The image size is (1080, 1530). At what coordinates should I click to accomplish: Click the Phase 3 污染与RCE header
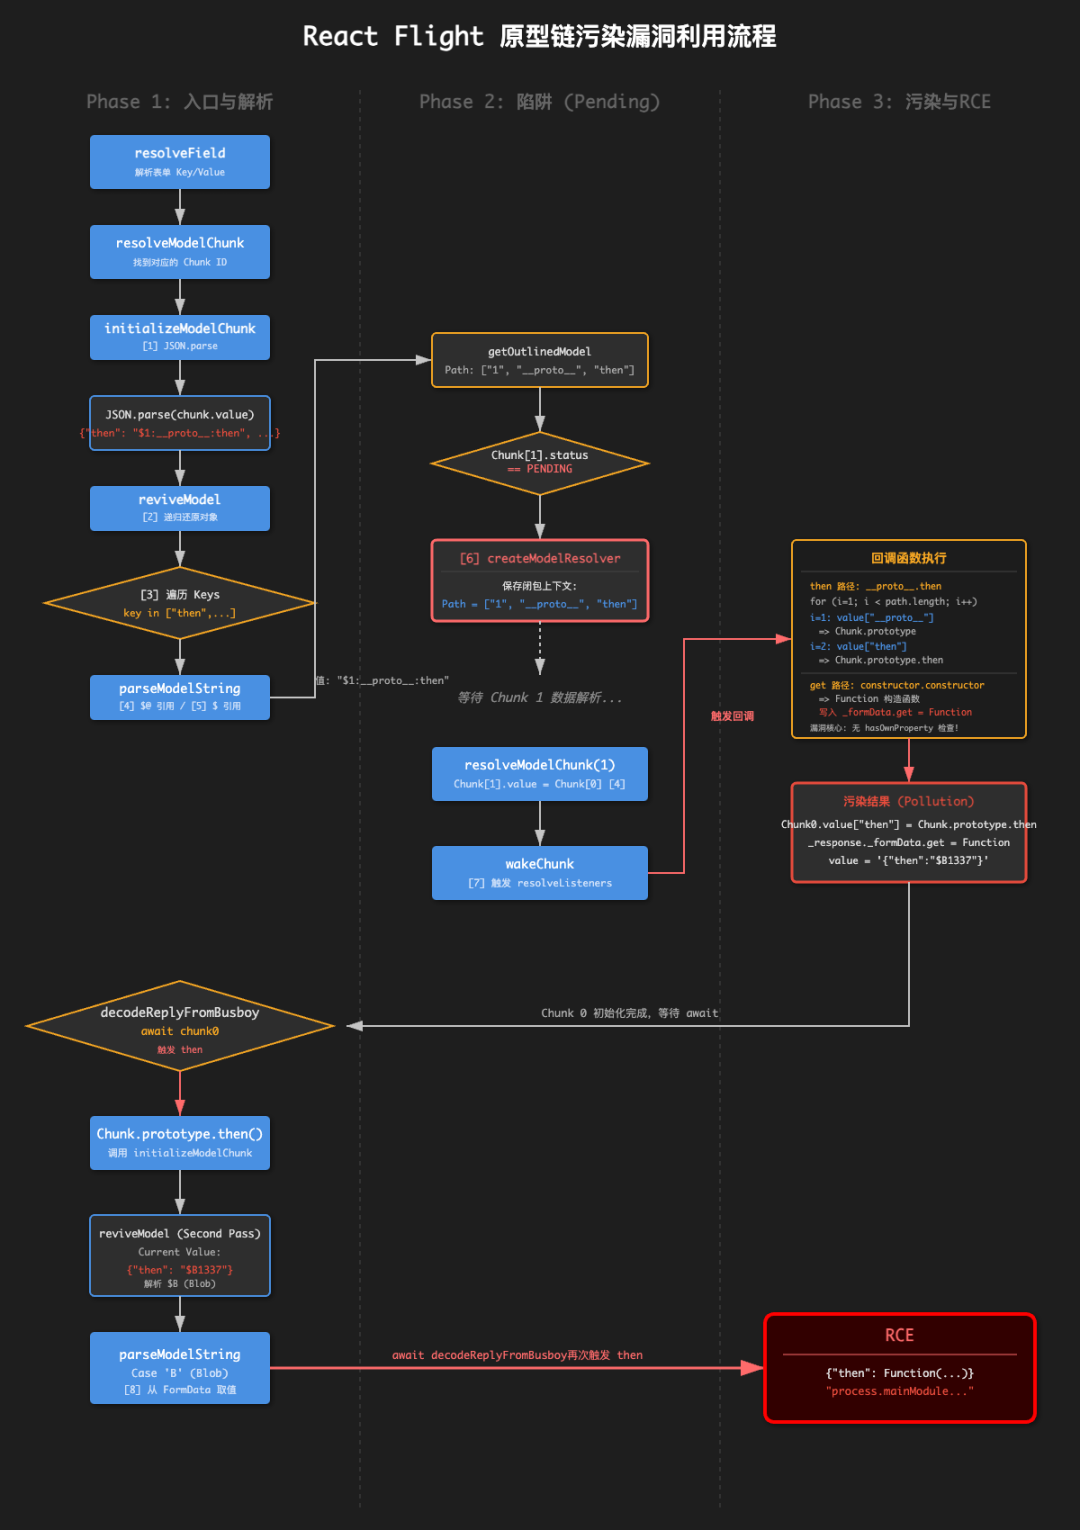pyautogui.click(x=898, y=101)
